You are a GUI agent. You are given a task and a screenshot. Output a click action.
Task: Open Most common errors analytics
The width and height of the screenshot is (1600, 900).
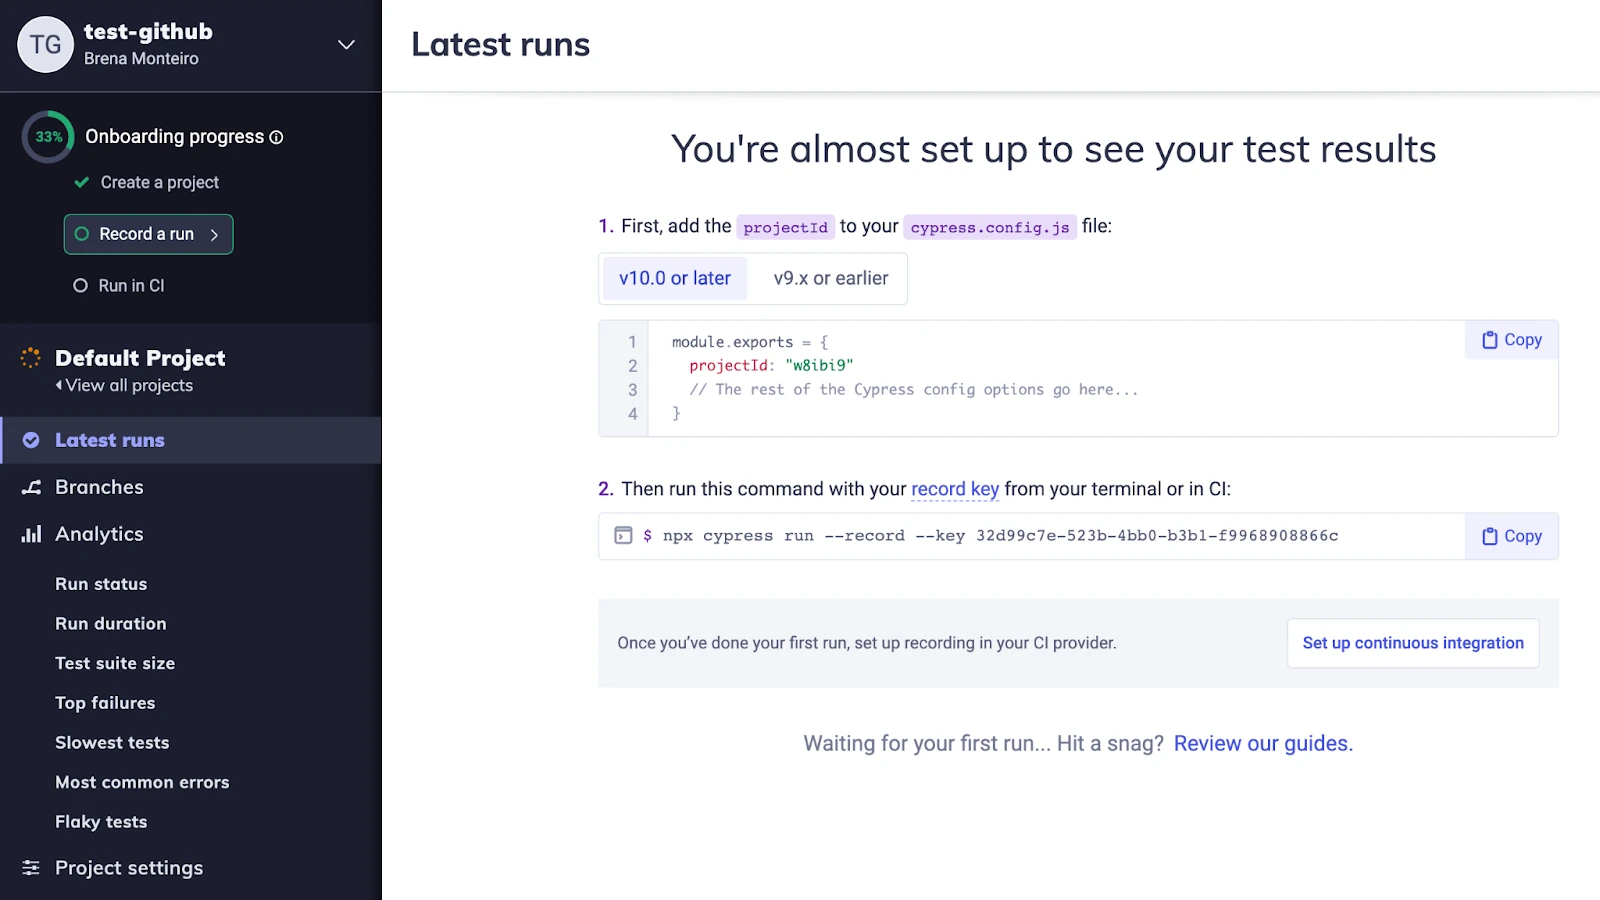tap(142, 782)
